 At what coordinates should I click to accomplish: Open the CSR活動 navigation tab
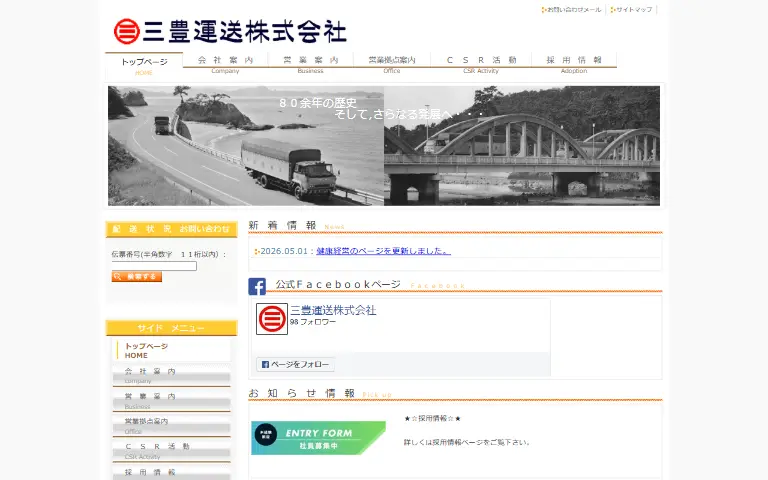coord(481,64)
